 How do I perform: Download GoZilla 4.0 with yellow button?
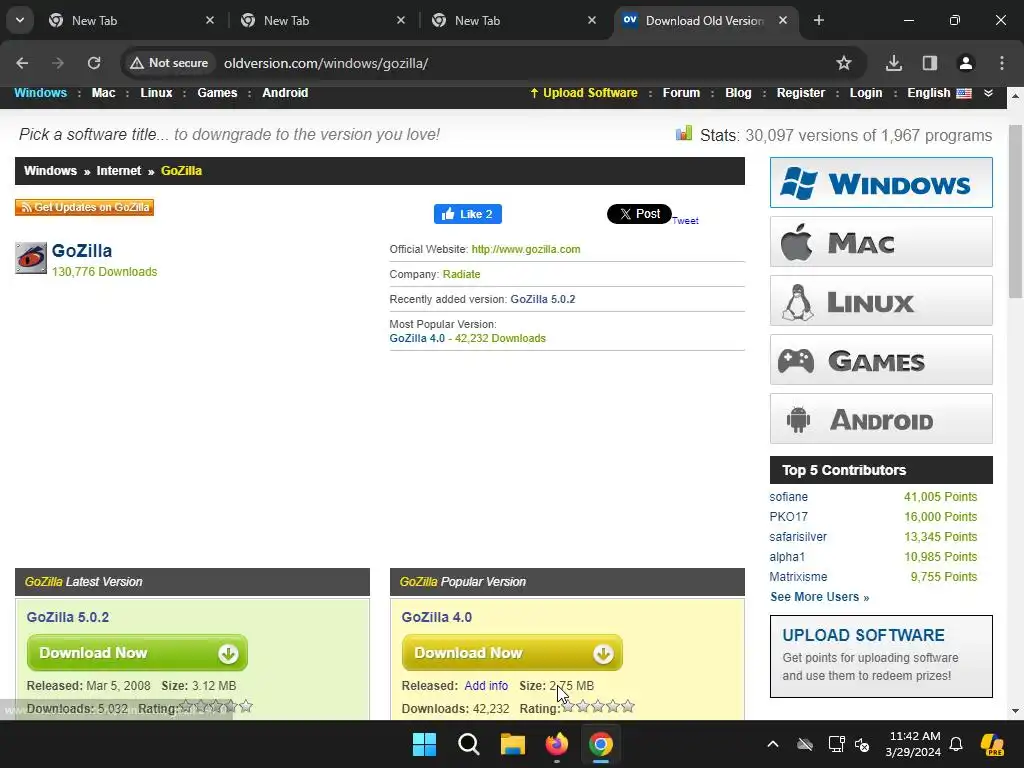tap(512, 653)
